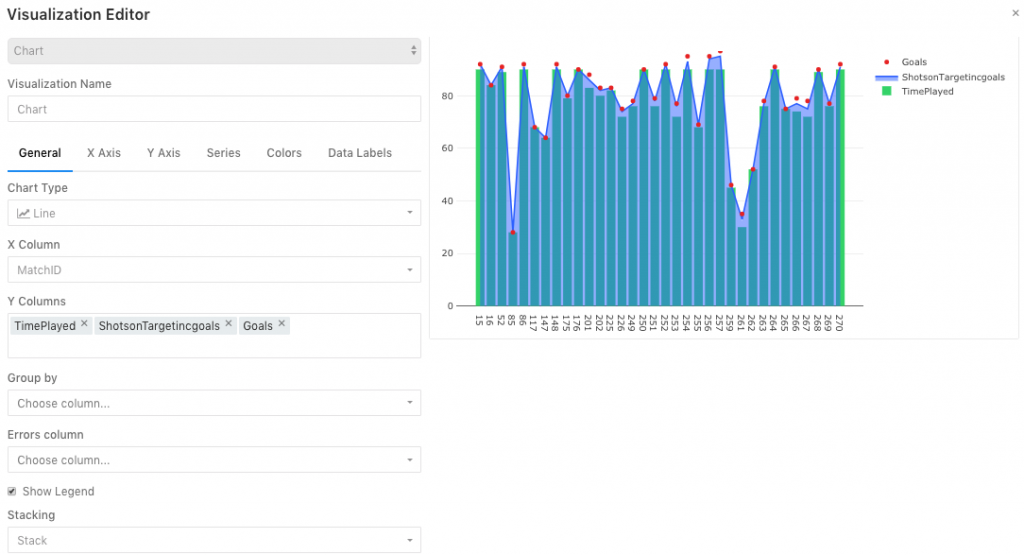This screenshot has width=1024, height=555.
Task: Click the ShotsonTargetincgoals blue line legend icon
Action: (886, 77)
